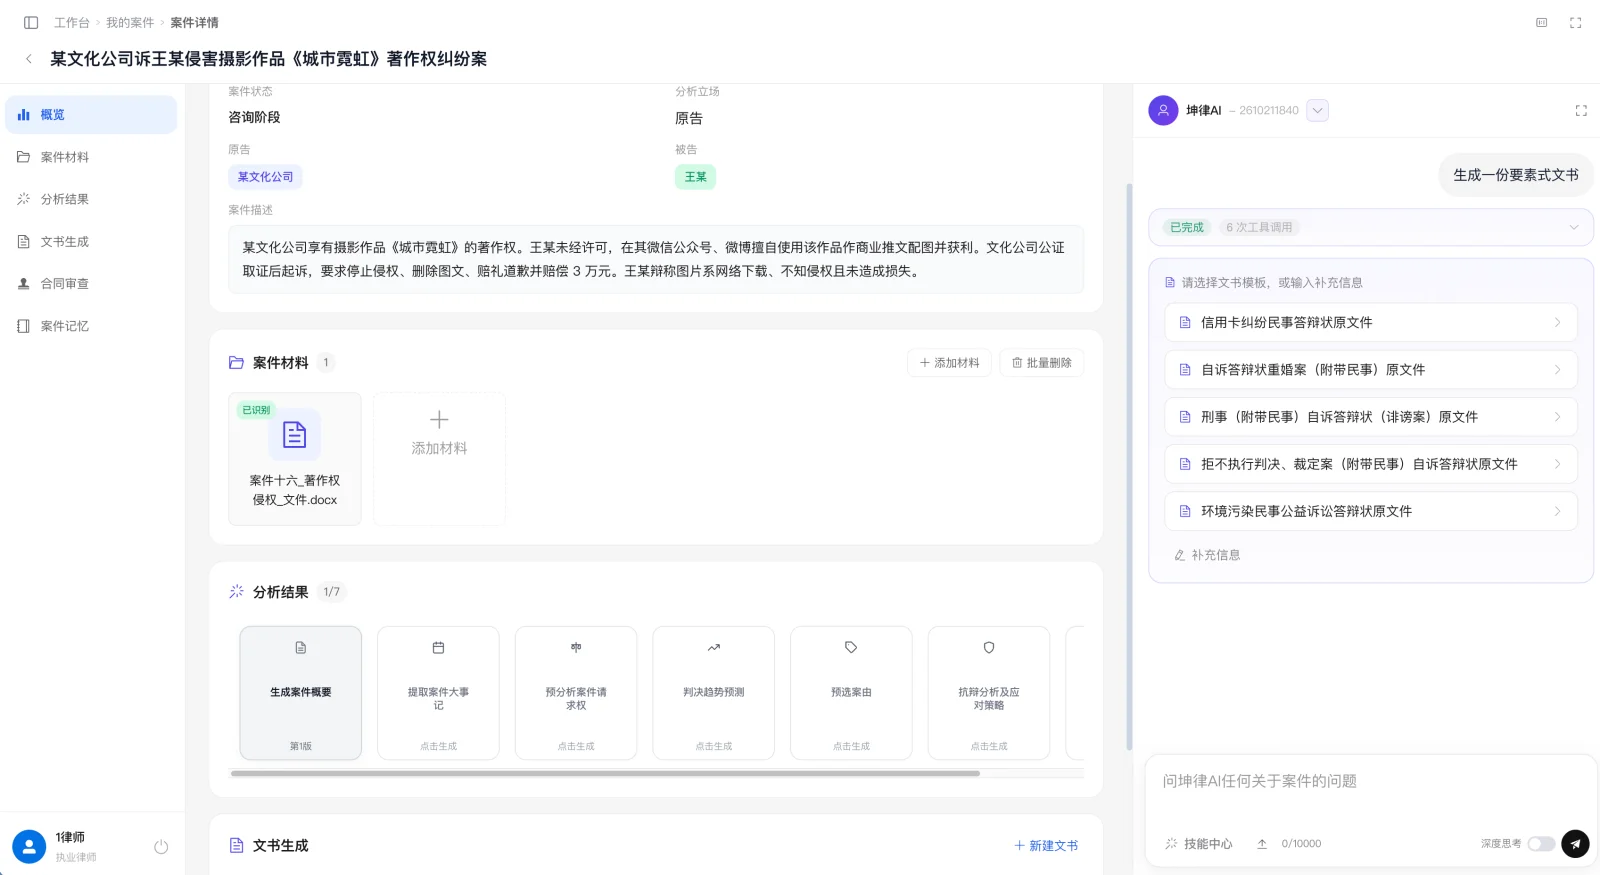Click the 添加材料 plus placeholder card

click(439, 459)
